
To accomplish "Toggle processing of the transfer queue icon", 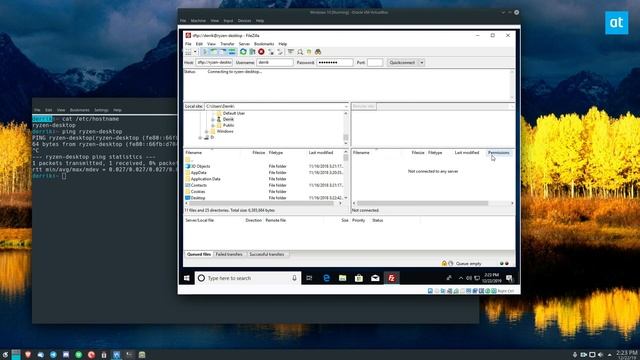I will [252, 52].
